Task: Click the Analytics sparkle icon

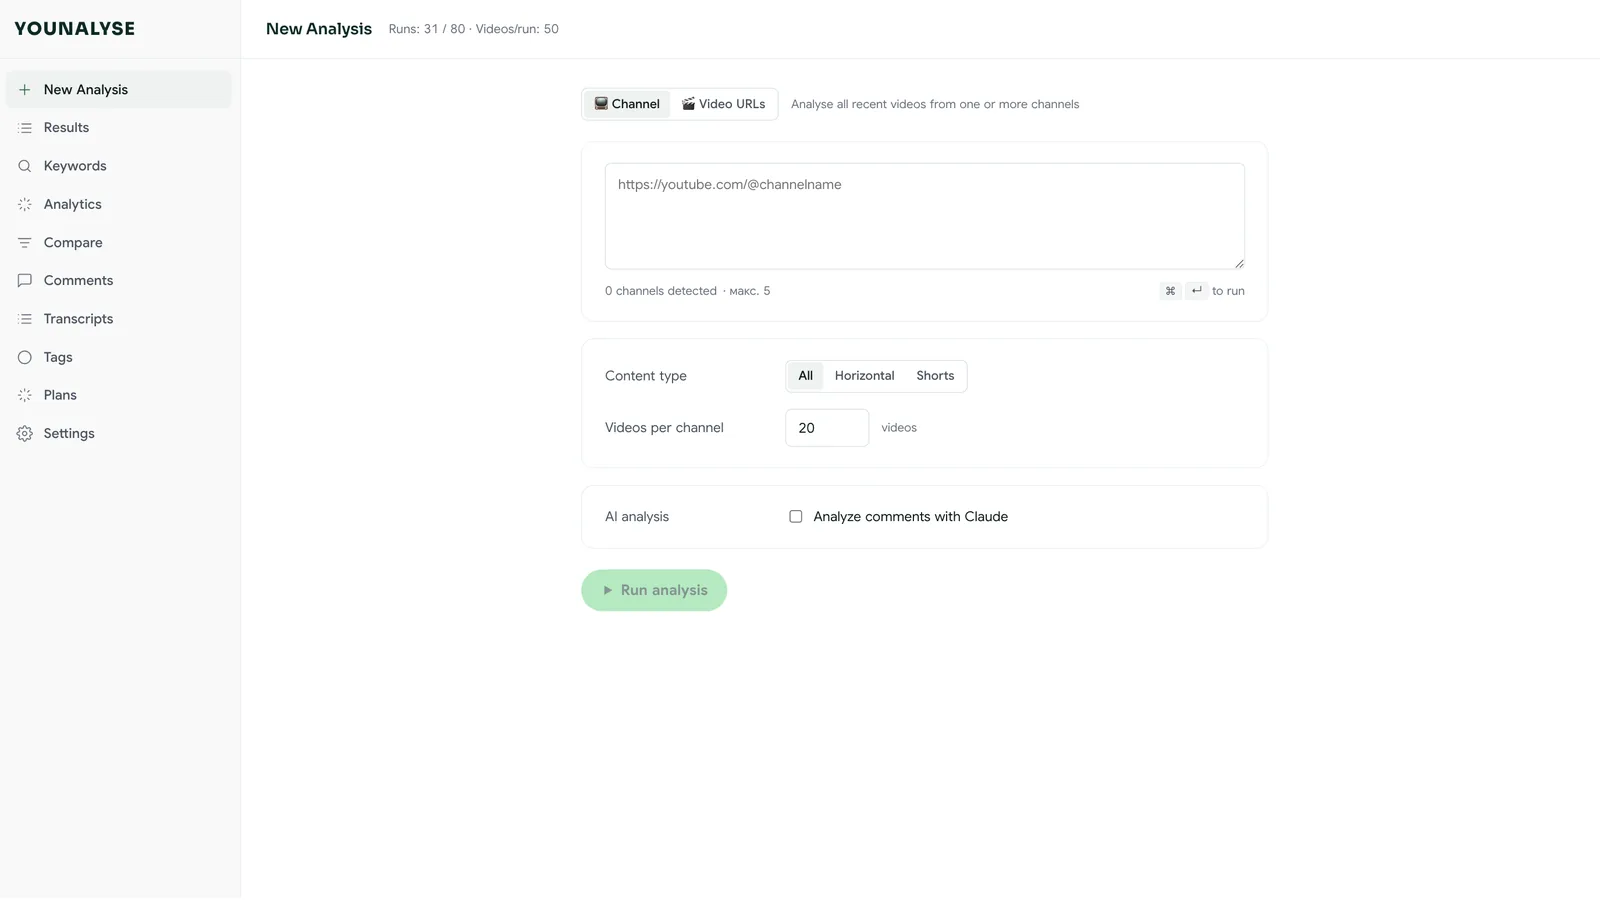Action: coord(25,204)
